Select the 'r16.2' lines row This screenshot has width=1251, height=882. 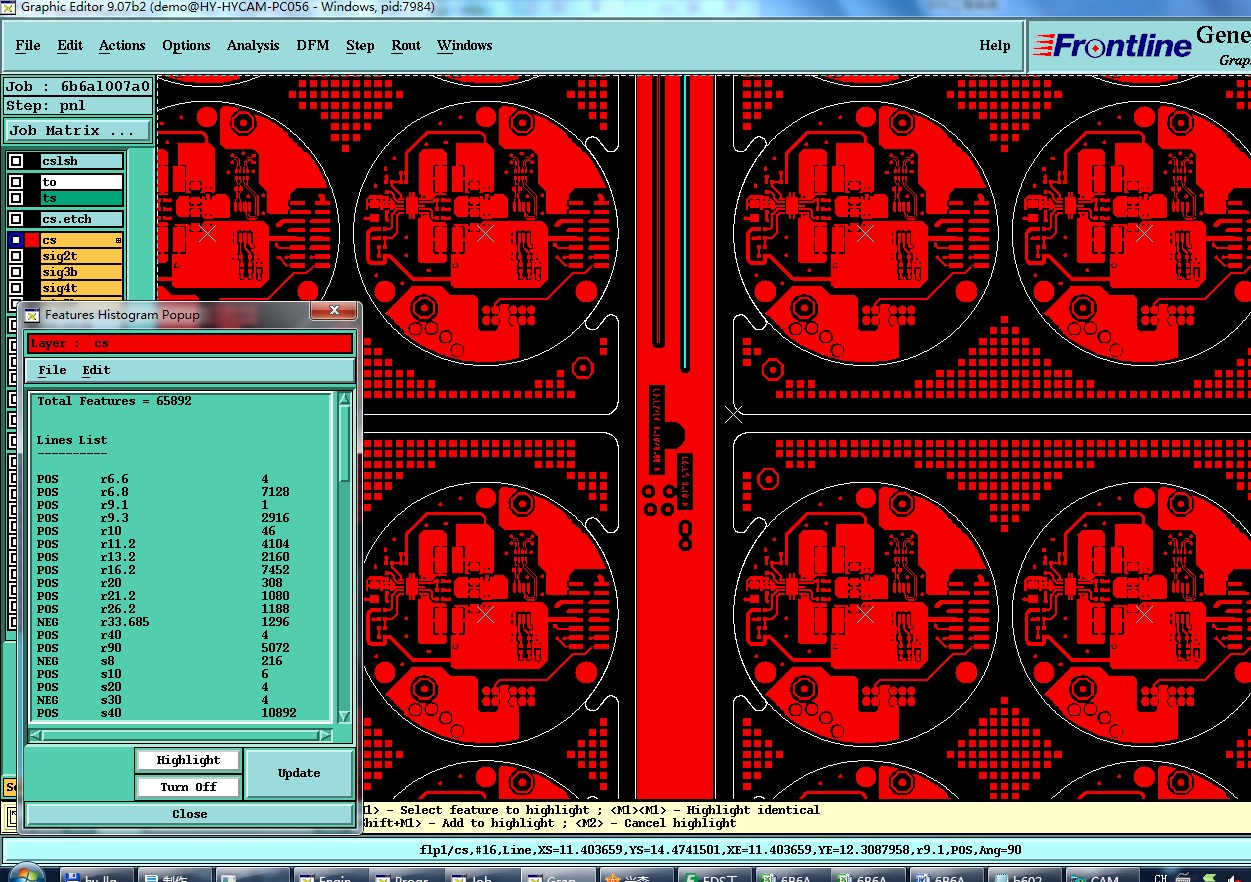(165, 570)
